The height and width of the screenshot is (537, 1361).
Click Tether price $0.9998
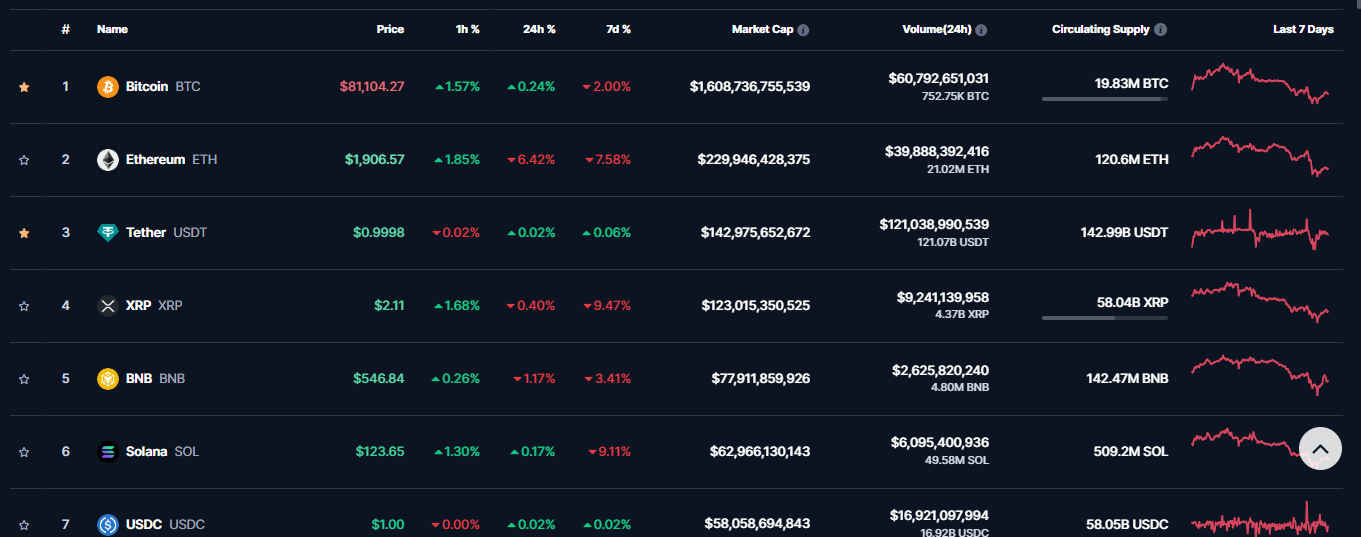pyautogui.click(x=379, y=233)
